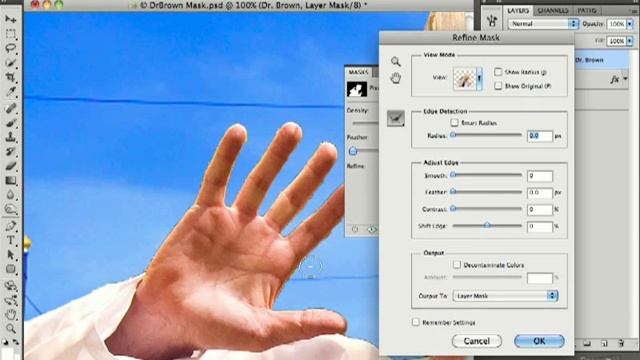Click the Contrast percentage field
Screen dimensions: 640x360
click(540, 210)
